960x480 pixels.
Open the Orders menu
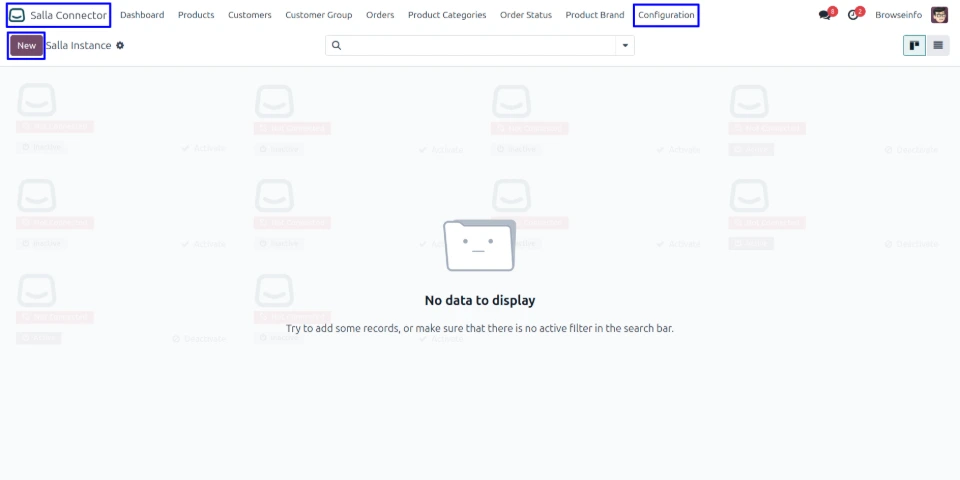[x=380, y=15]
